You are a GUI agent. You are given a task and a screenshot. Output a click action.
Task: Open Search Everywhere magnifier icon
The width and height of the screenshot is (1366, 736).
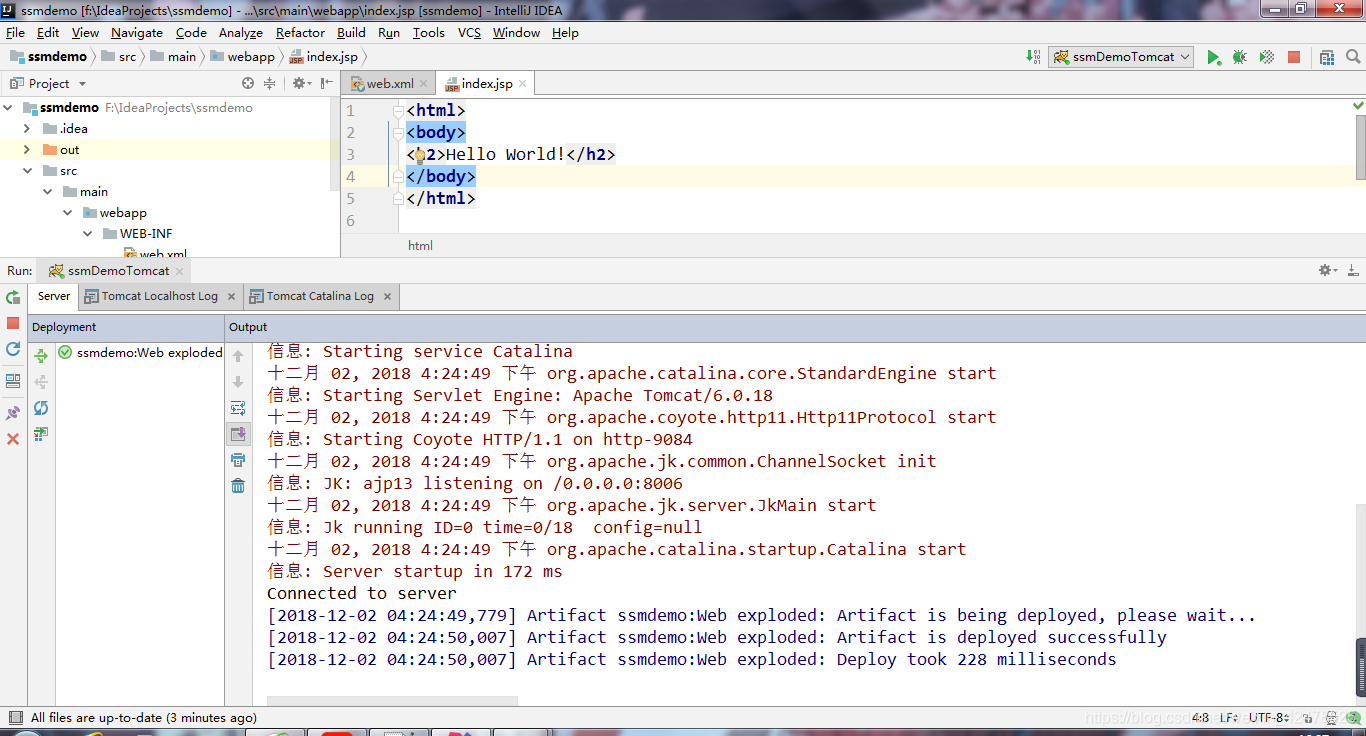coord(1352,57)
